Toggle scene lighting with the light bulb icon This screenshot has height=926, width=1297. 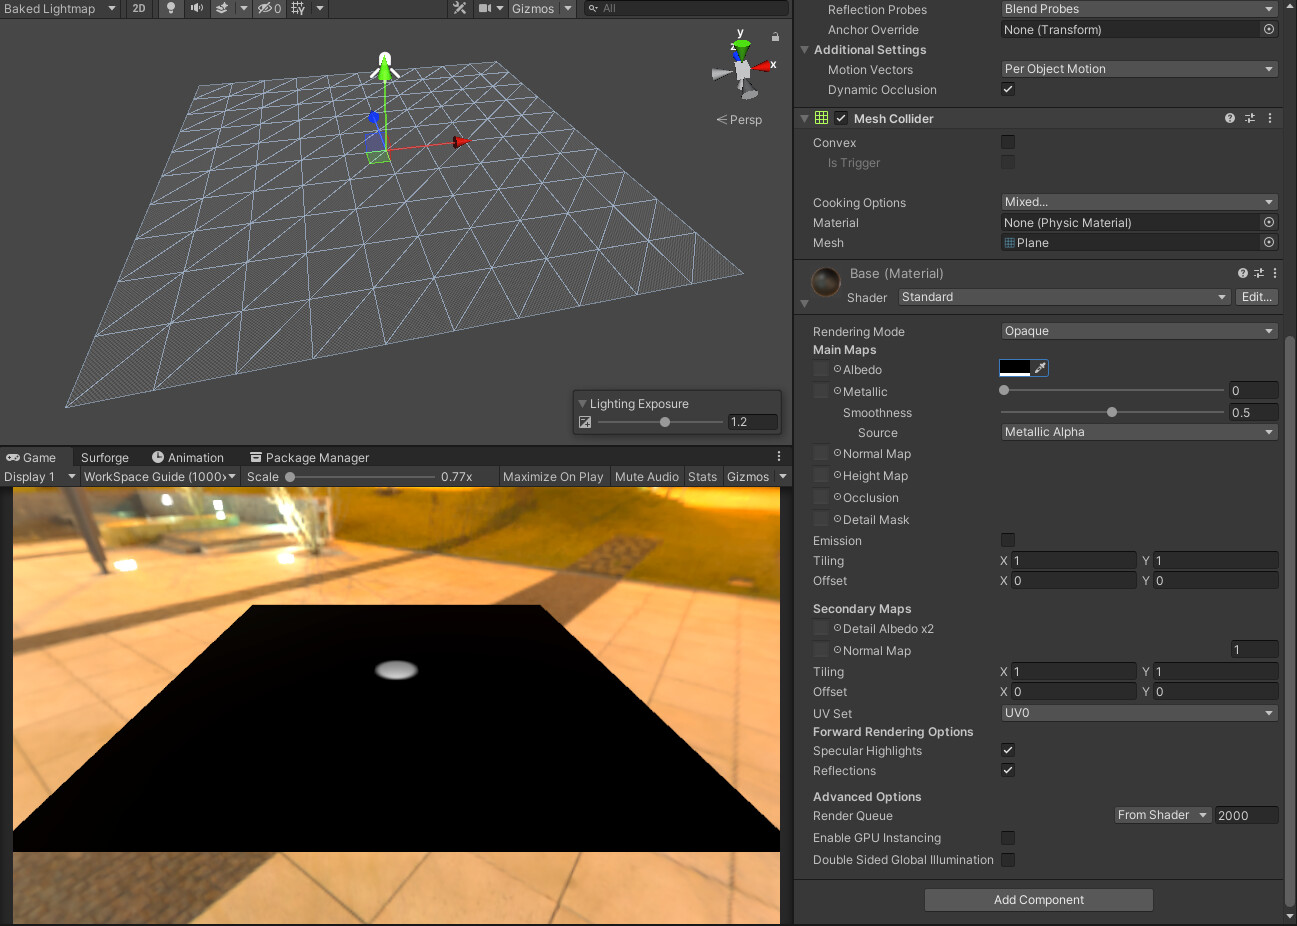click(170, 8)
